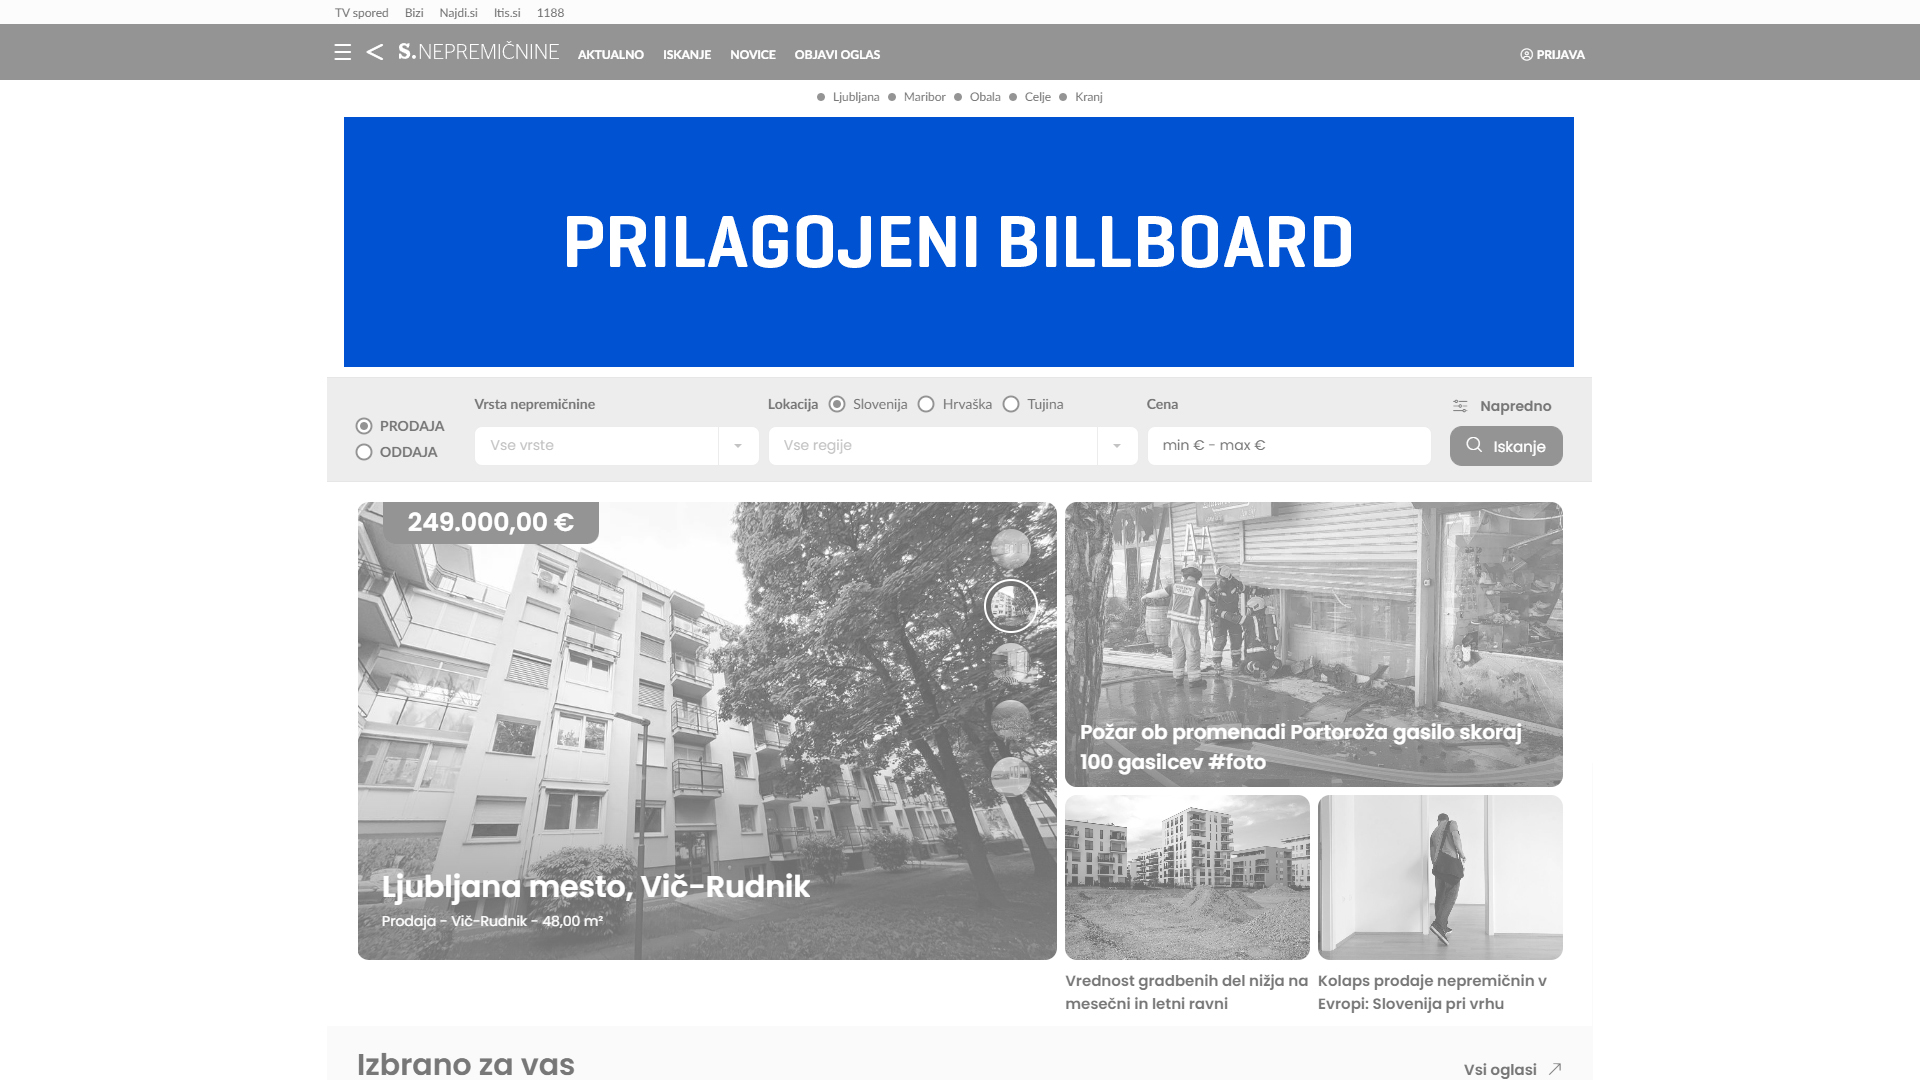Select the fifth listing photo thumbnail circle
The width and height of the screenshot is (1920, 1080).
pos(1011,777)
